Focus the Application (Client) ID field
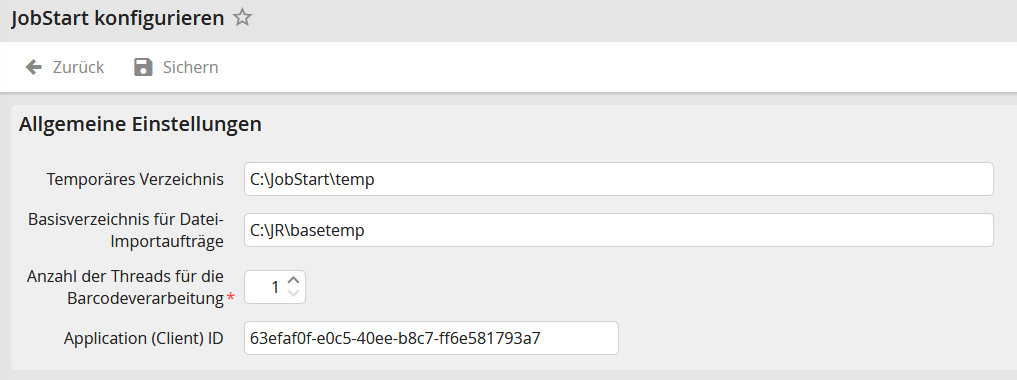Image resolution: width=1017 pixels, height=380 pixels. click(431, 338)
